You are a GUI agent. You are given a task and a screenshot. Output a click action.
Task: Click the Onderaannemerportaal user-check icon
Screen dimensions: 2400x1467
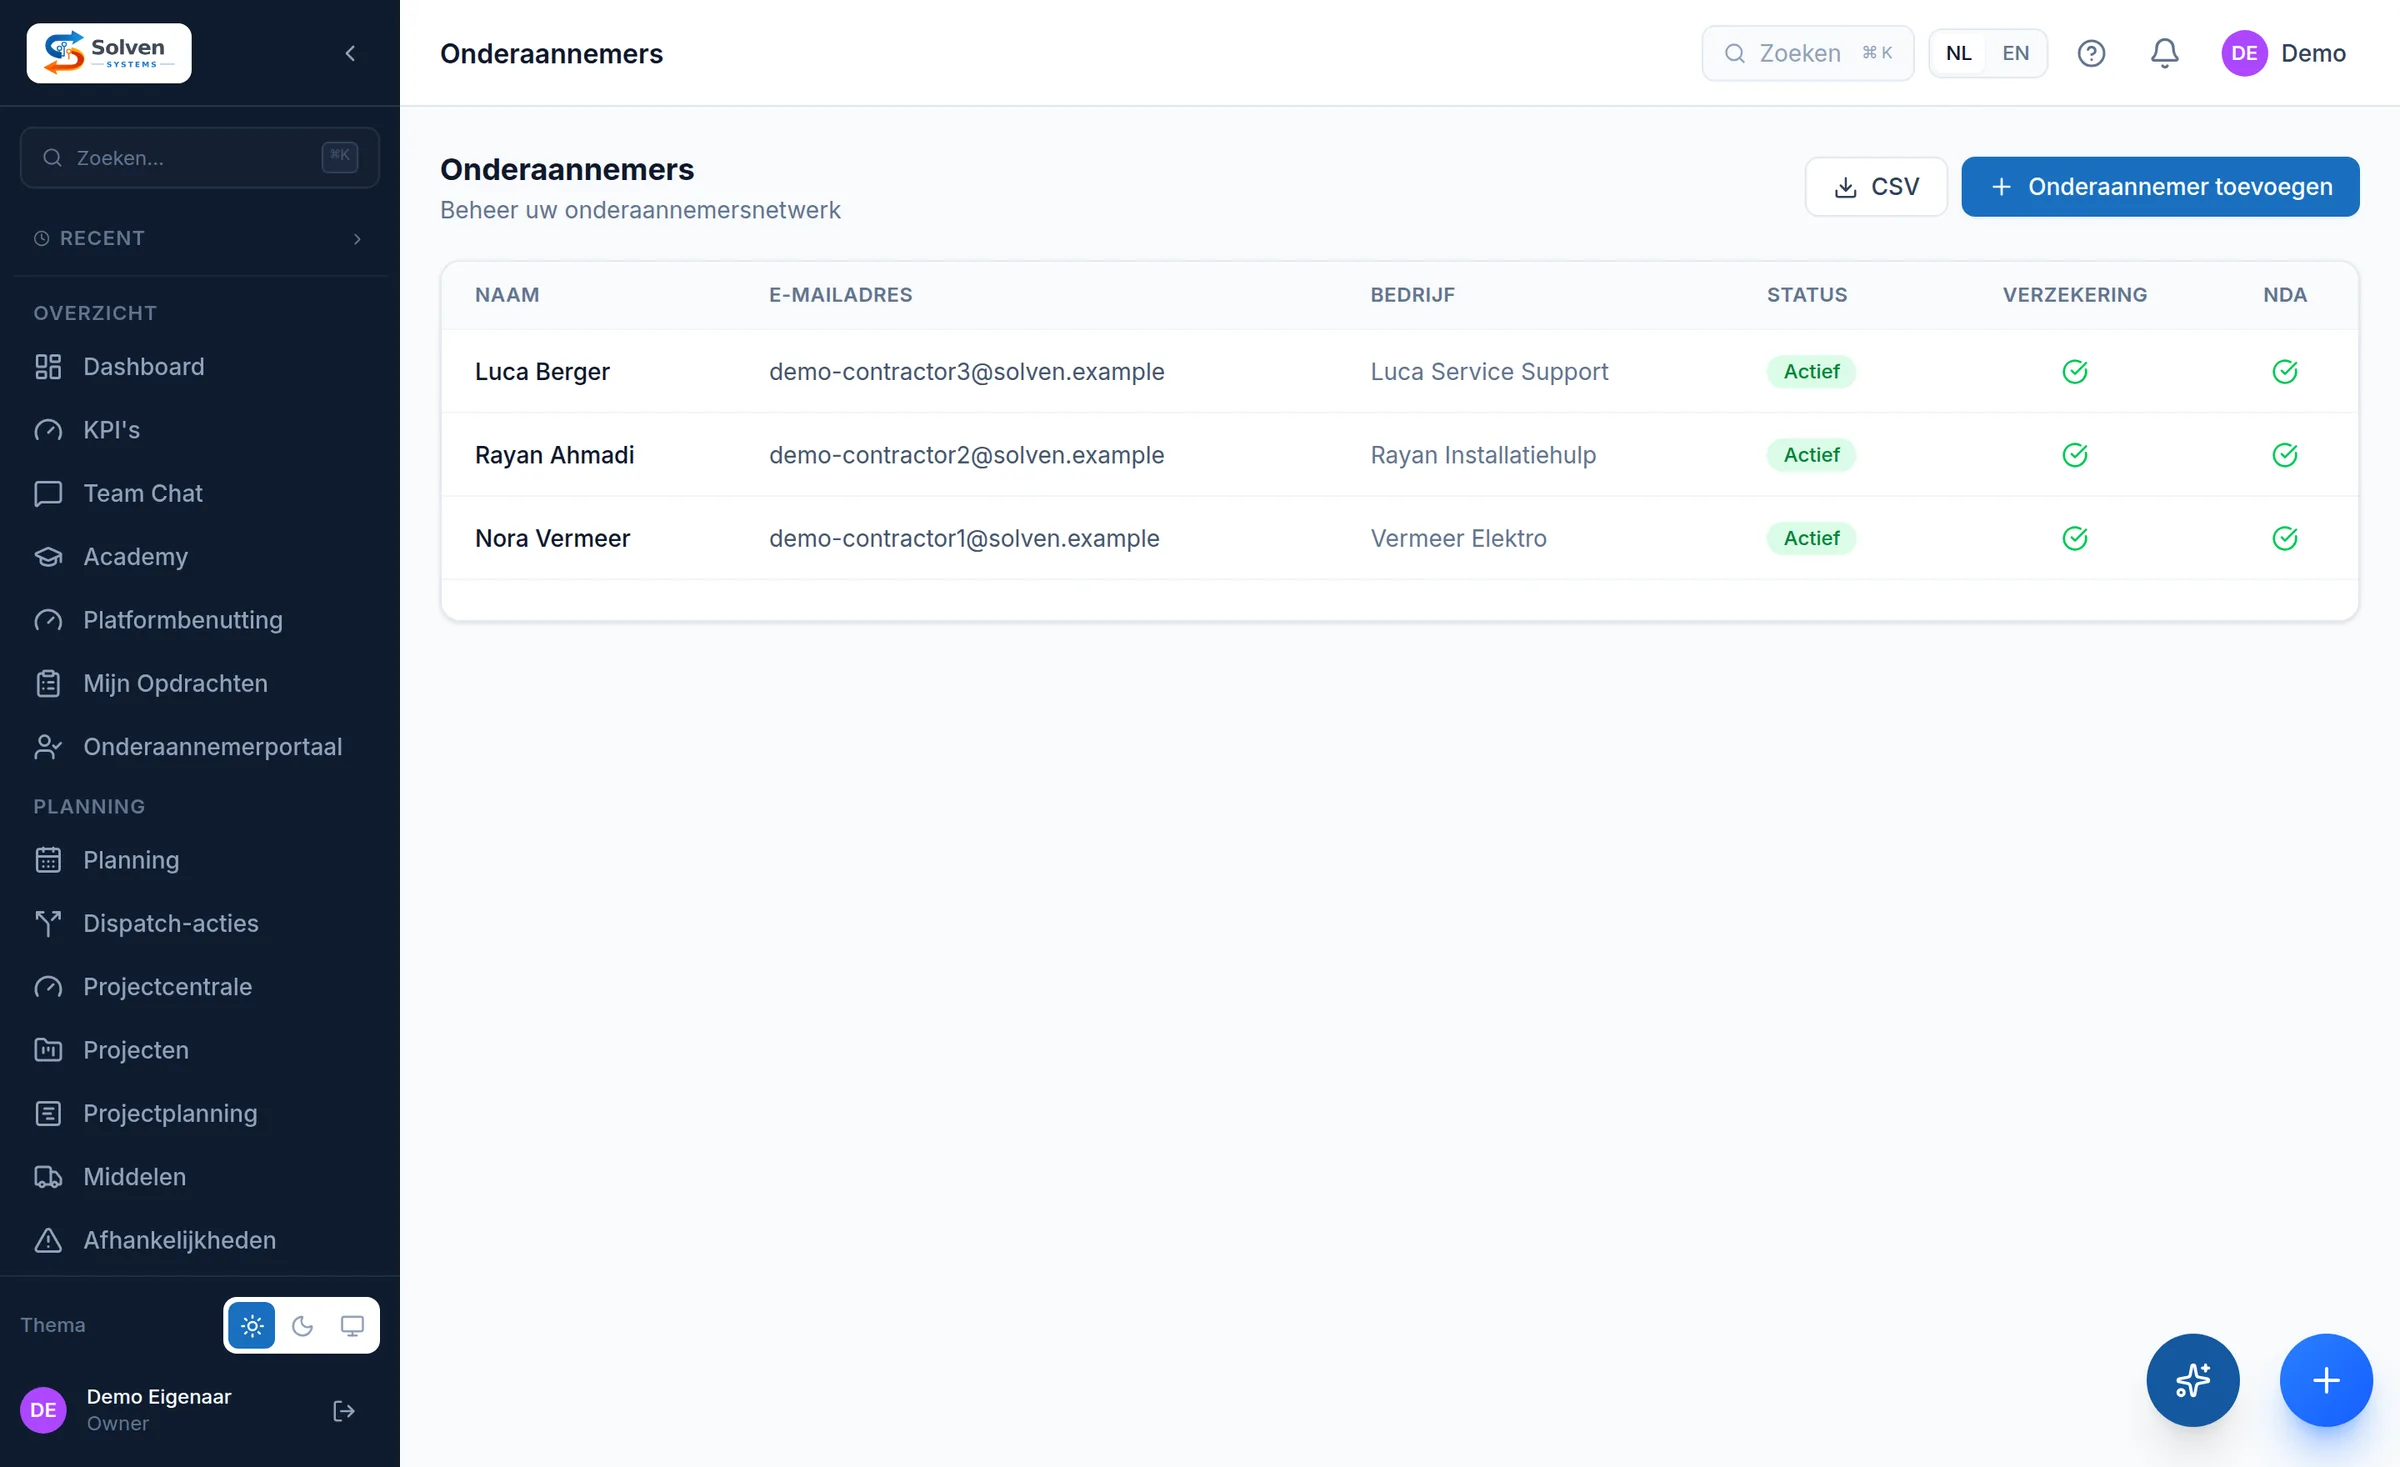click(48, 747)
